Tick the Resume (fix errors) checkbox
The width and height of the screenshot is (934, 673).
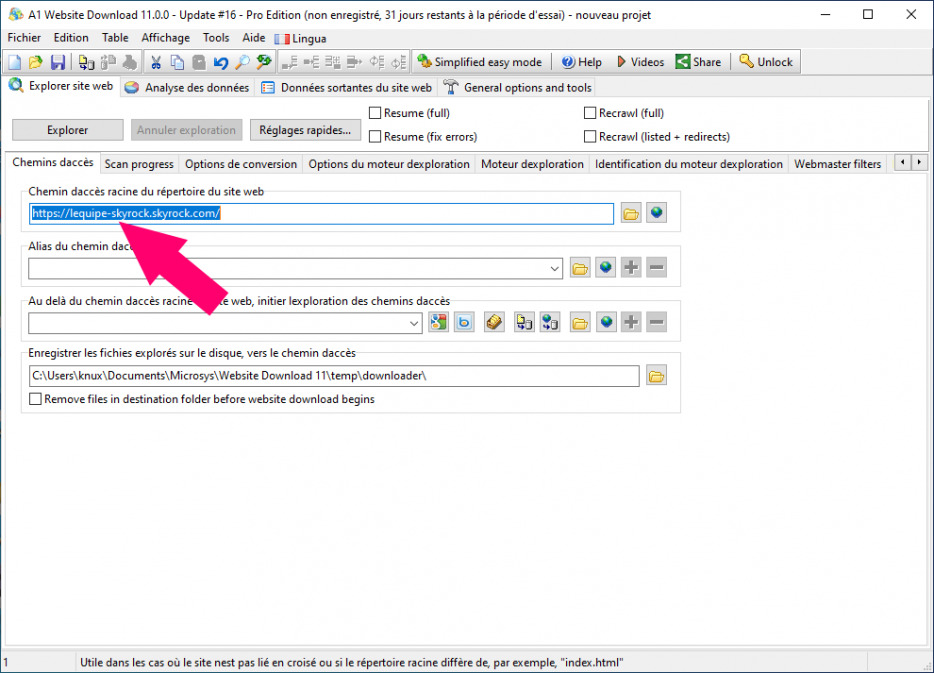tap(375, 137)
